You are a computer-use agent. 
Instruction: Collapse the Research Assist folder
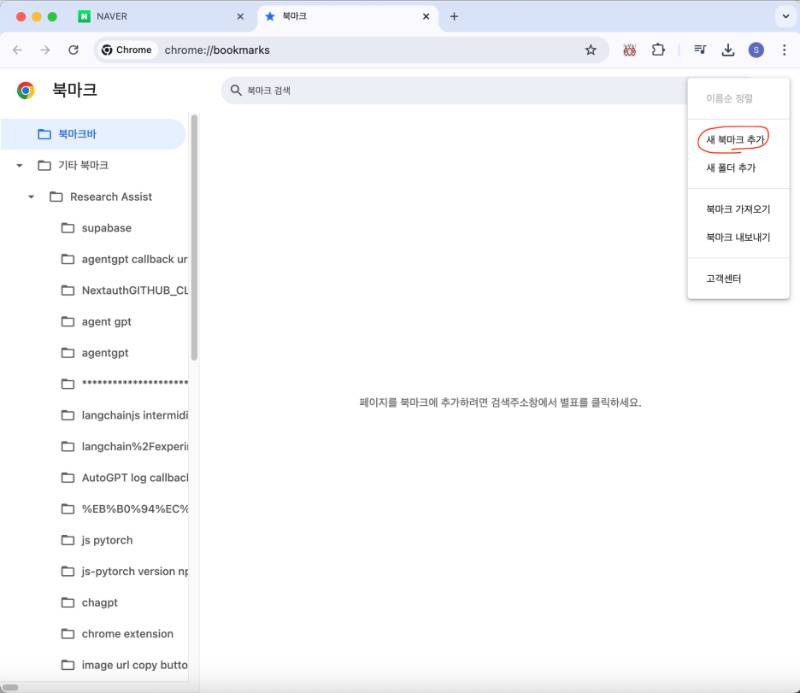pyautogui.click(x=31, y=197)
